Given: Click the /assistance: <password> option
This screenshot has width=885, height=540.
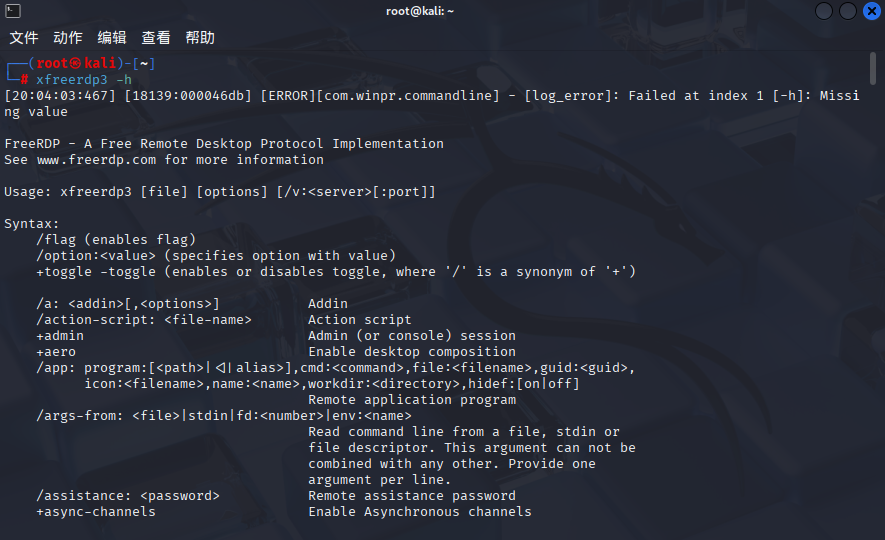Looking at the screenshot, I should [x=128, y=496].
